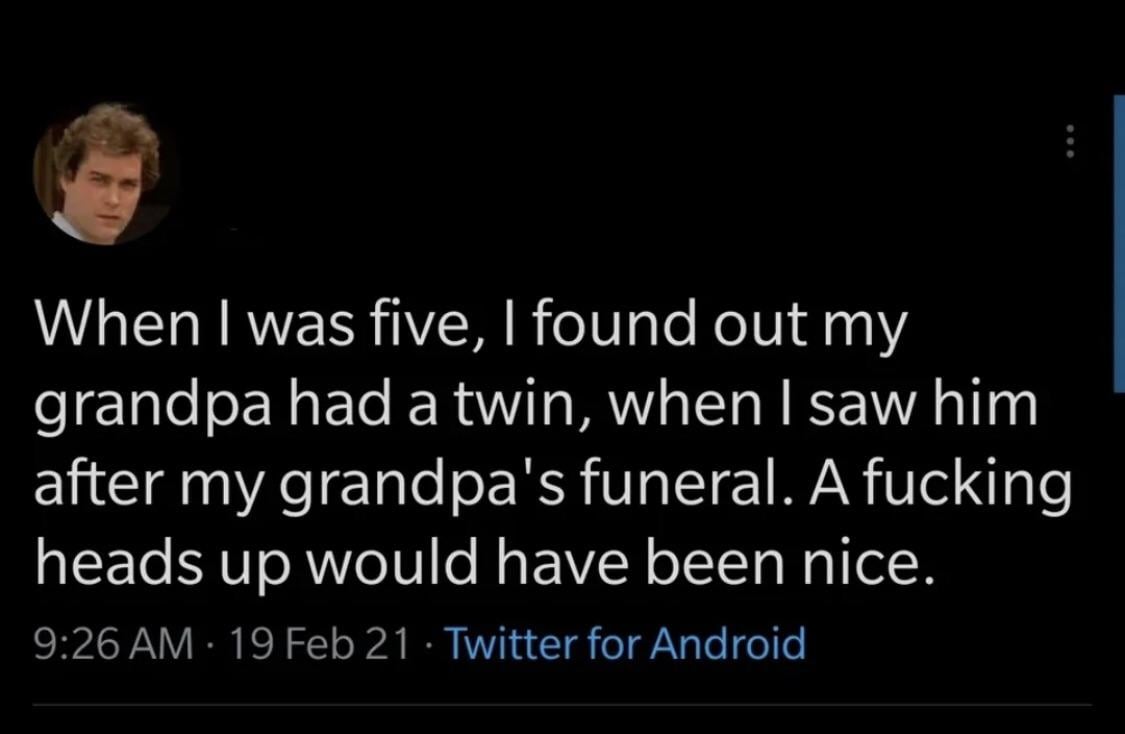Image resolution: width=1125 pixels, height=734 pixels.
Task: Click the word "Android" in the source label
Action: pyautogui.click(x=728, y=642)
